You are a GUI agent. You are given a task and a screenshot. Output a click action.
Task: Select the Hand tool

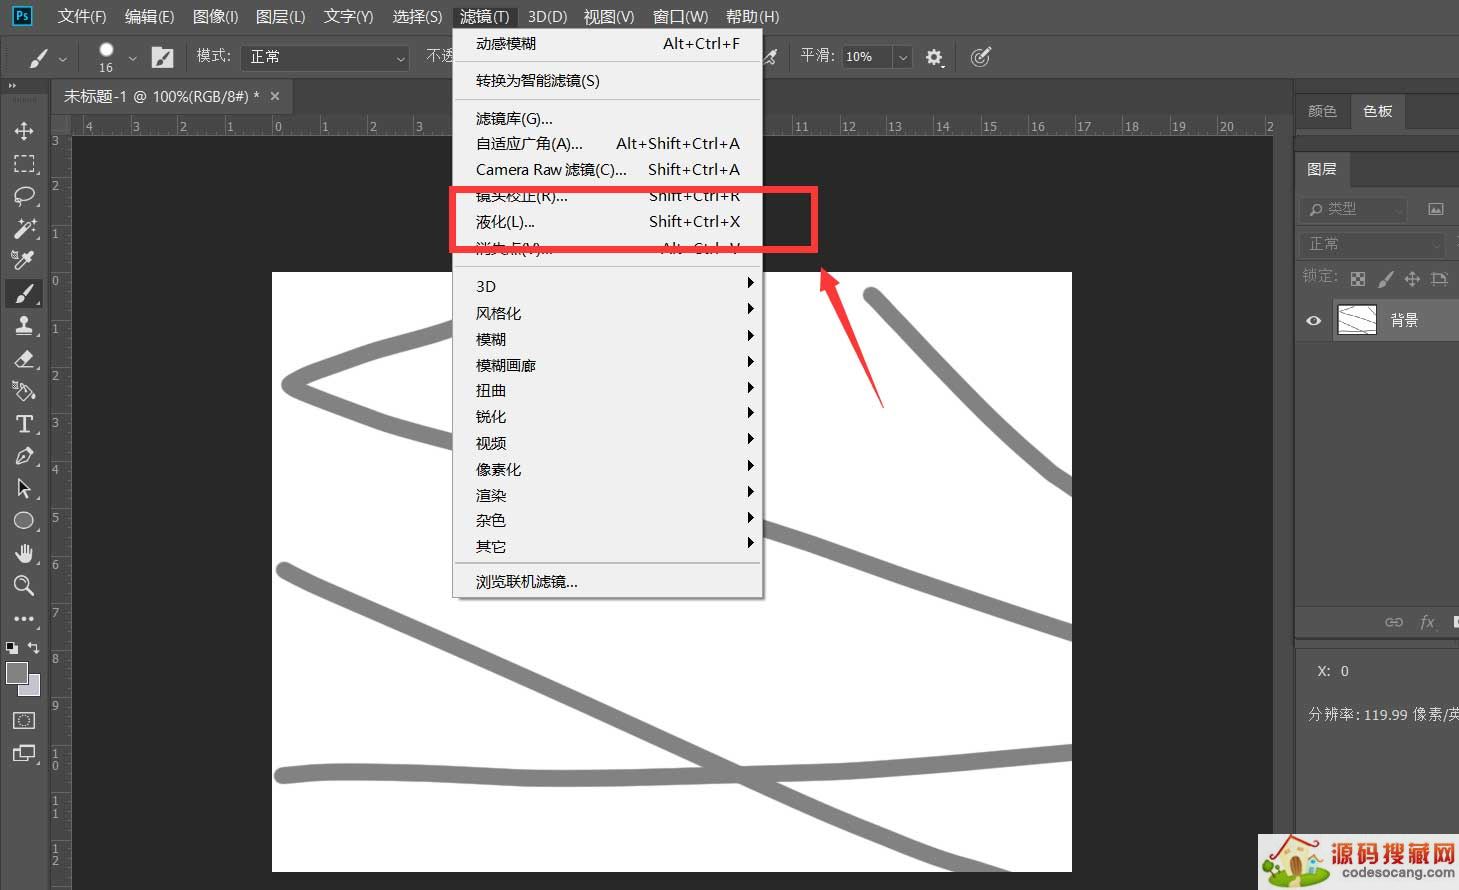point(24,553)
